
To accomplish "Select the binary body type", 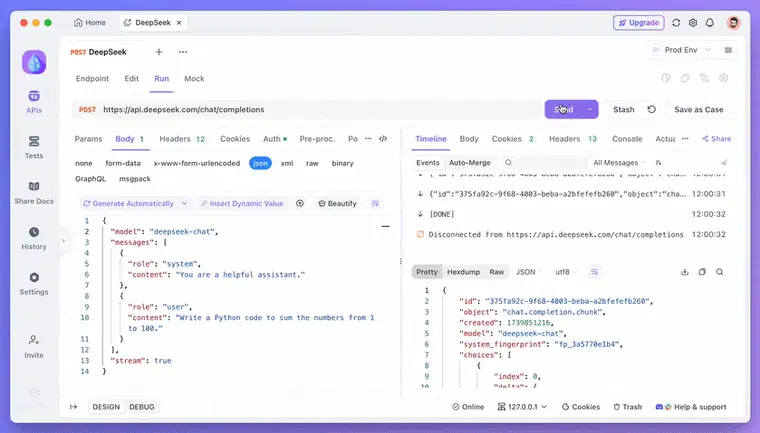I will (343, 163).
